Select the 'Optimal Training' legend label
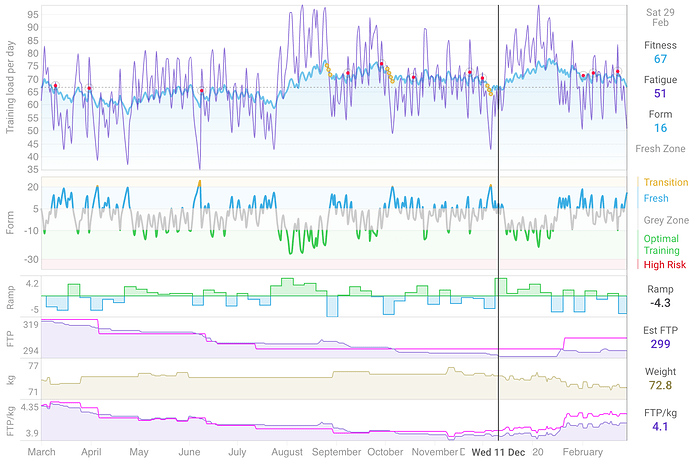Viewport: 690px width, 465px height. point(661,245)
